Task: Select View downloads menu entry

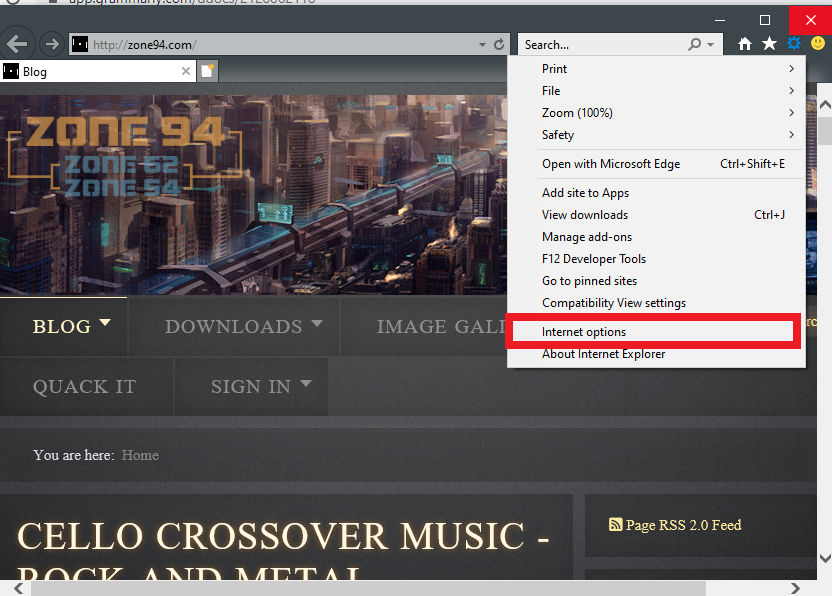Action: [x=656, y=215]
